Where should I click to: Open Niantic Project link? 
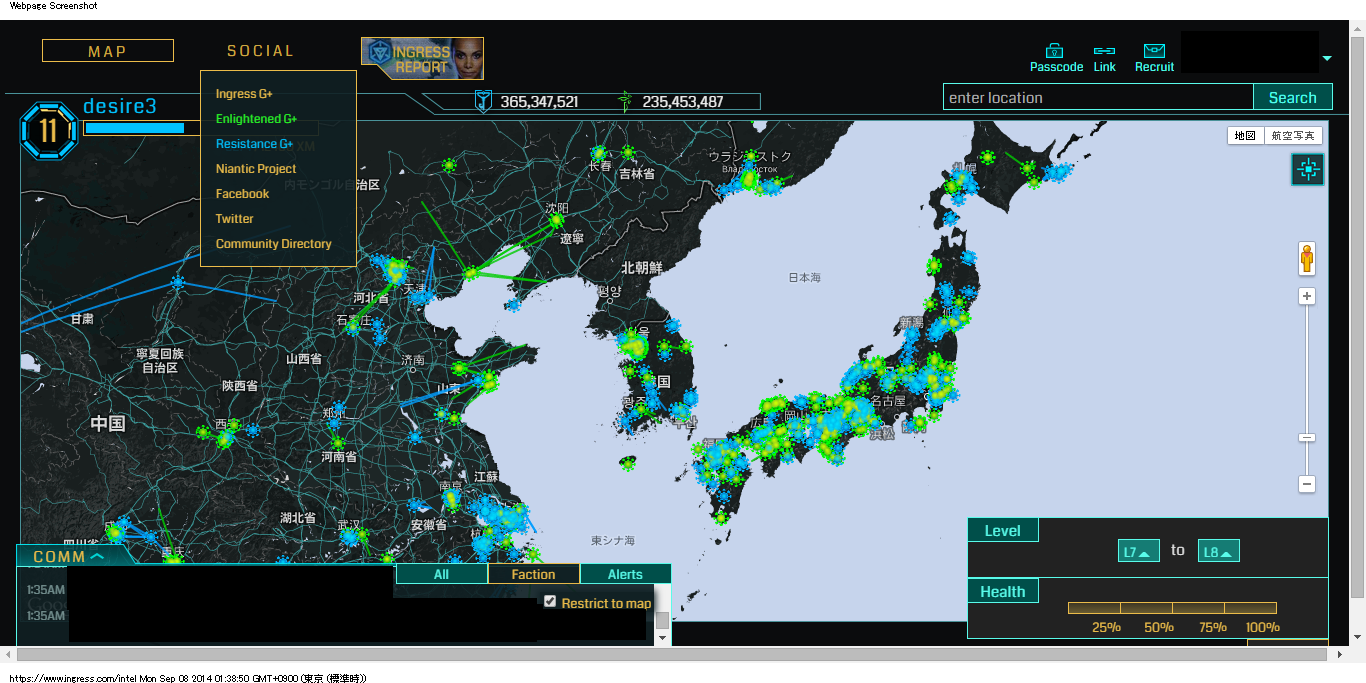(256, 169)
